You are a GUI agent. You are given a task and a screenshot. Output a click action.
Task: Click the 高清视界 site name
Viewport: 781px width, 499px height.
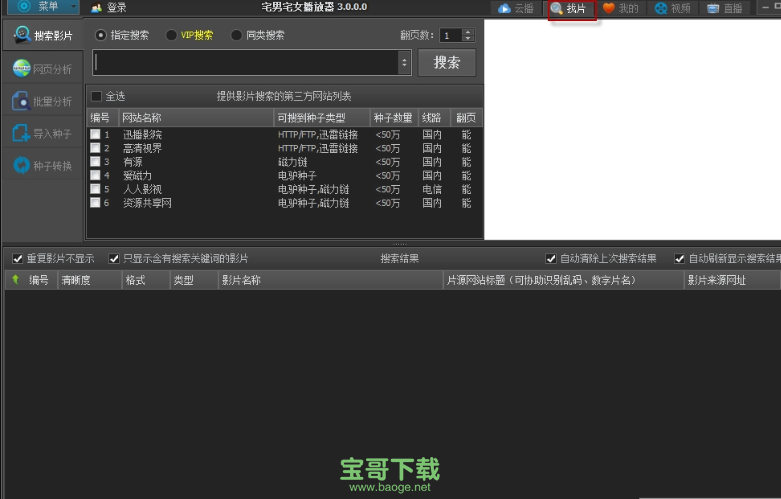142,148
